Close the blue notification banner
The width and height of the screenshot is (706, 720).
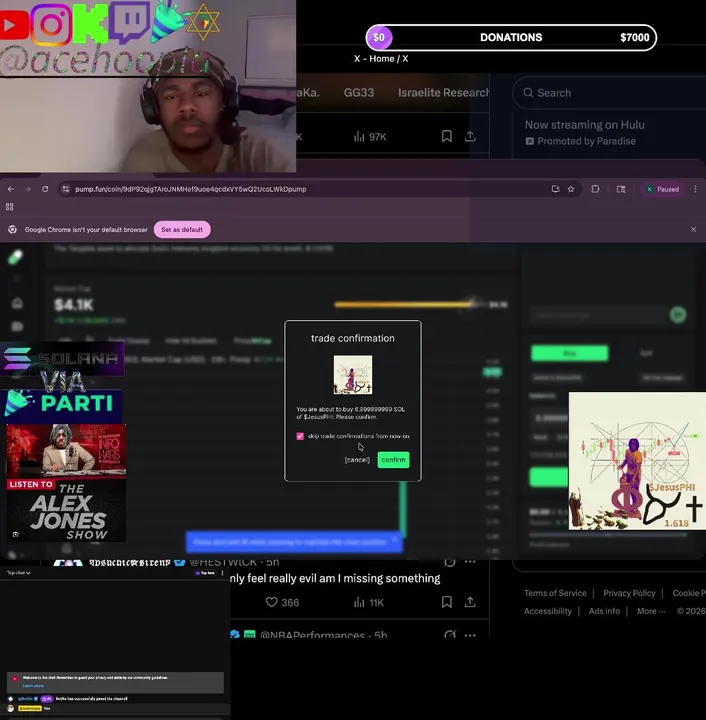[394, 539]
